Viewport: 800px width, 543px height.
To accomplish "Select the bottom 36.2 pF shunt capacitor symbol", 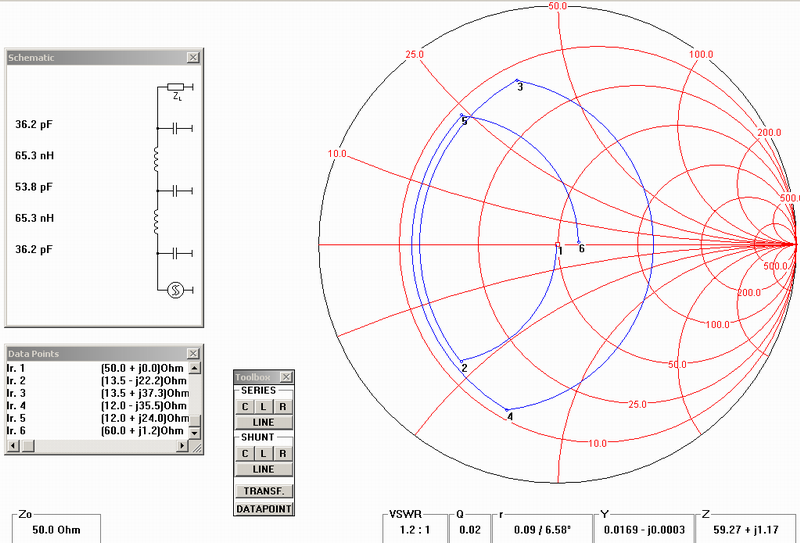I will point(176,253).
